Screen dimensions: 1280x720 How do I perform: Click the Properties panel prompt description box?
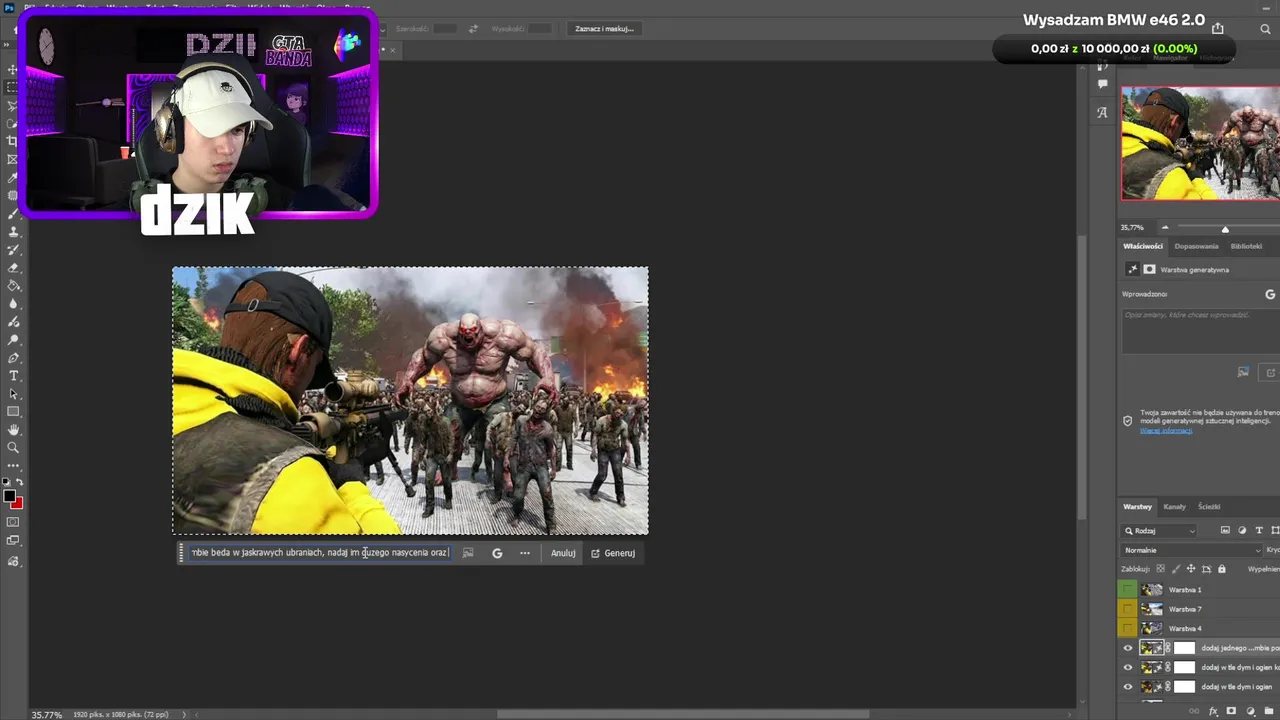click(1200, 330)
